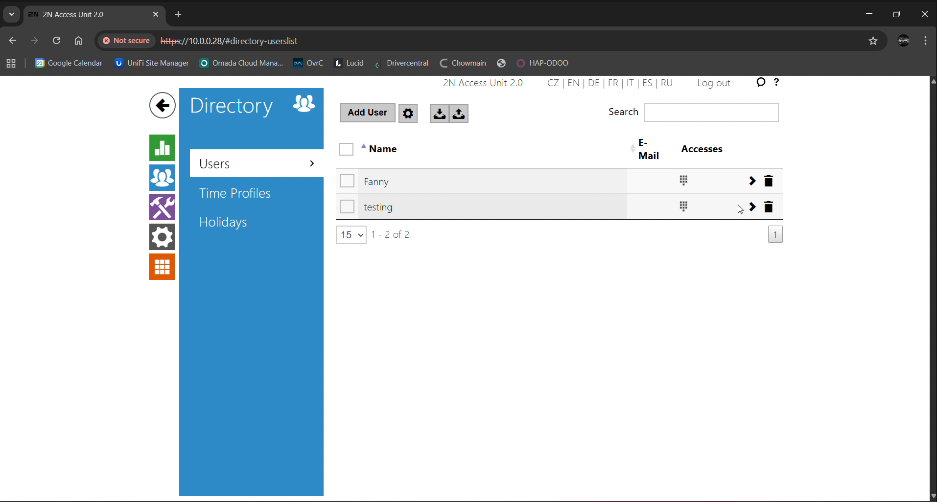Delete the testing user with trash icon

pyautogui.click(x=768, y=207)
